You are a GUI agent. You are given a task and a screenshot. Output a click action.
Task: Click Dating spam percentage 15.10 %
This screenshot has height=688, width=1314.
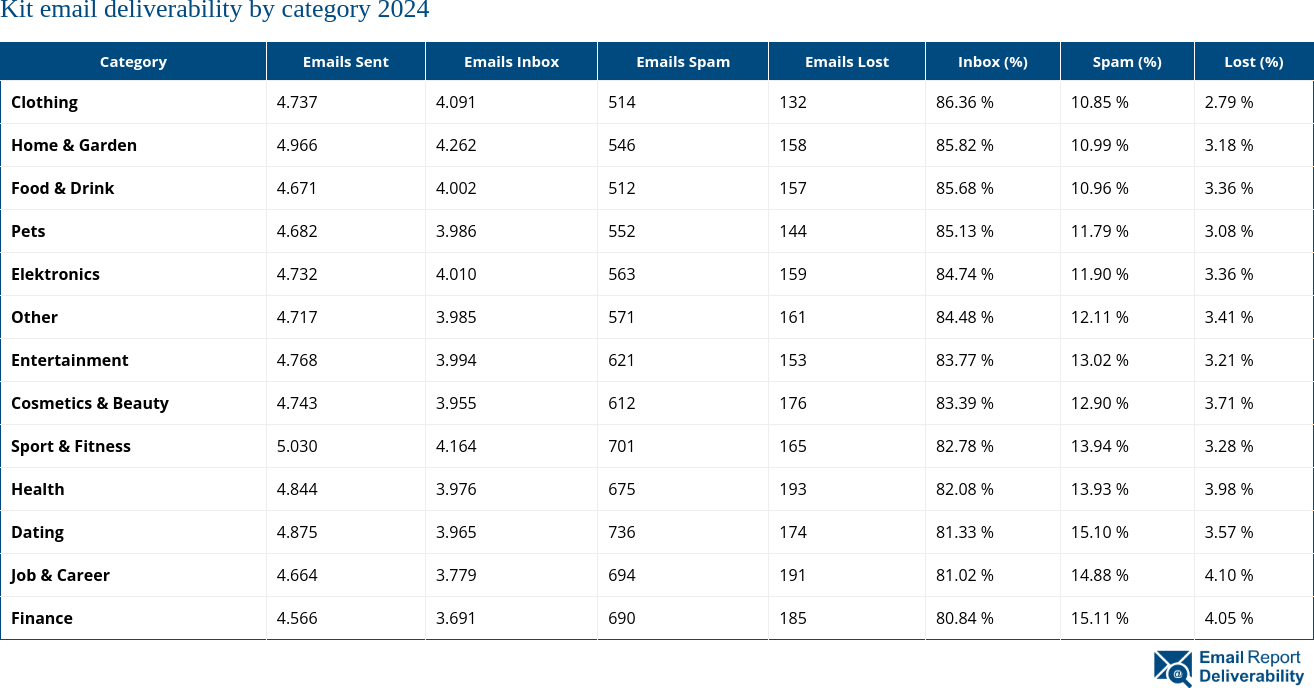(1100, 532)
